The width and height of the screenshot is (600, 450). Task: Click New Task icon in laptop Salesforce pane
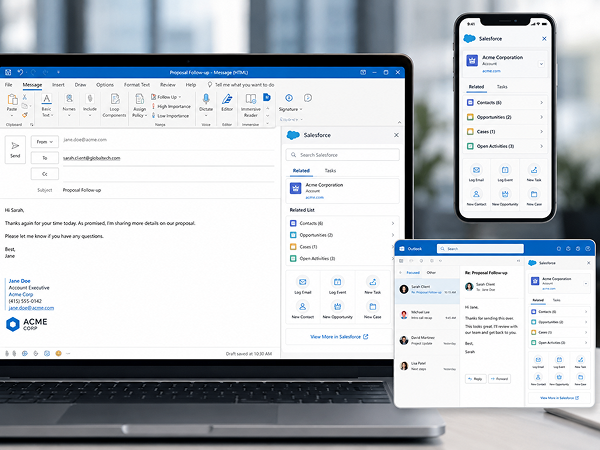click(372, 282)
